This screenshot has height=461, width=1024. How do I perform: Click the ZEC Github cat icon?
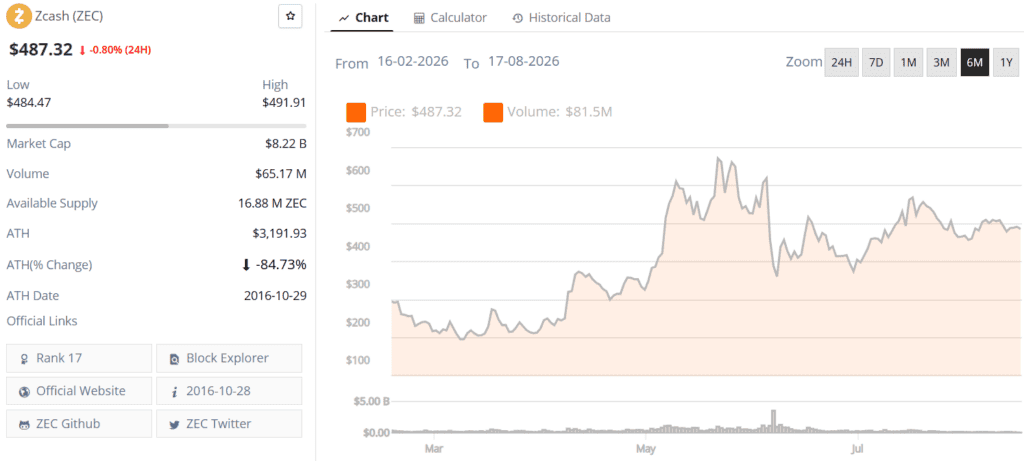coord(25,424)
